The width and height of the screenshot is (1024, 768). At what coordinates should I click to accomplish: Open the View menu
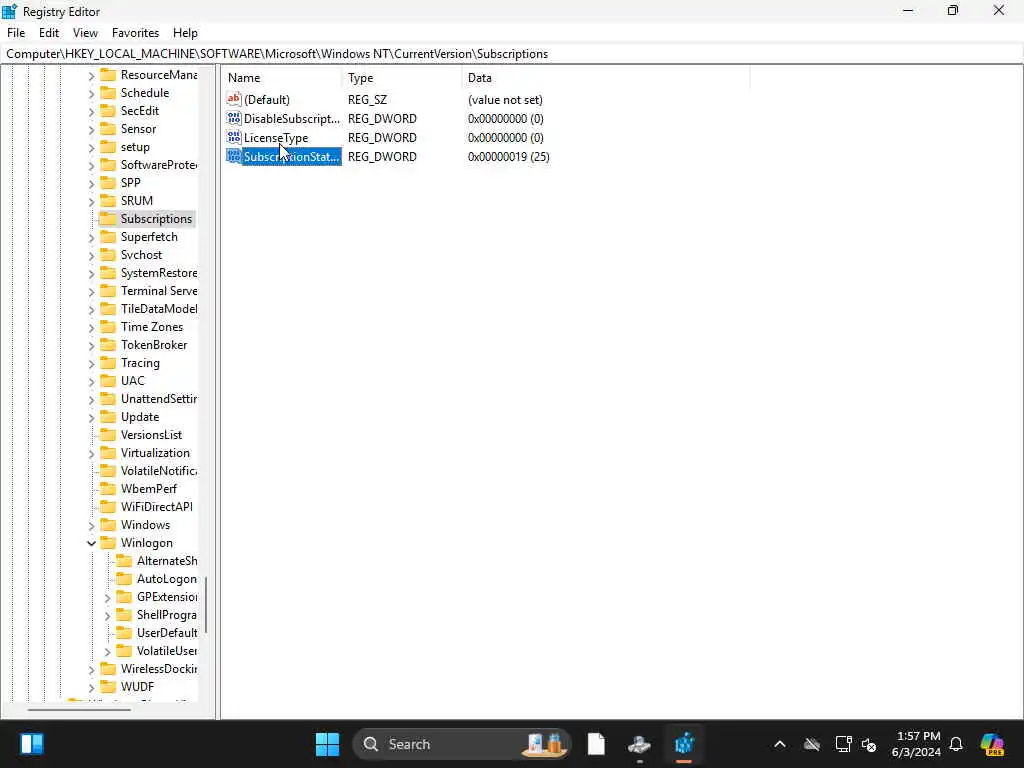[x=85, y=33]
